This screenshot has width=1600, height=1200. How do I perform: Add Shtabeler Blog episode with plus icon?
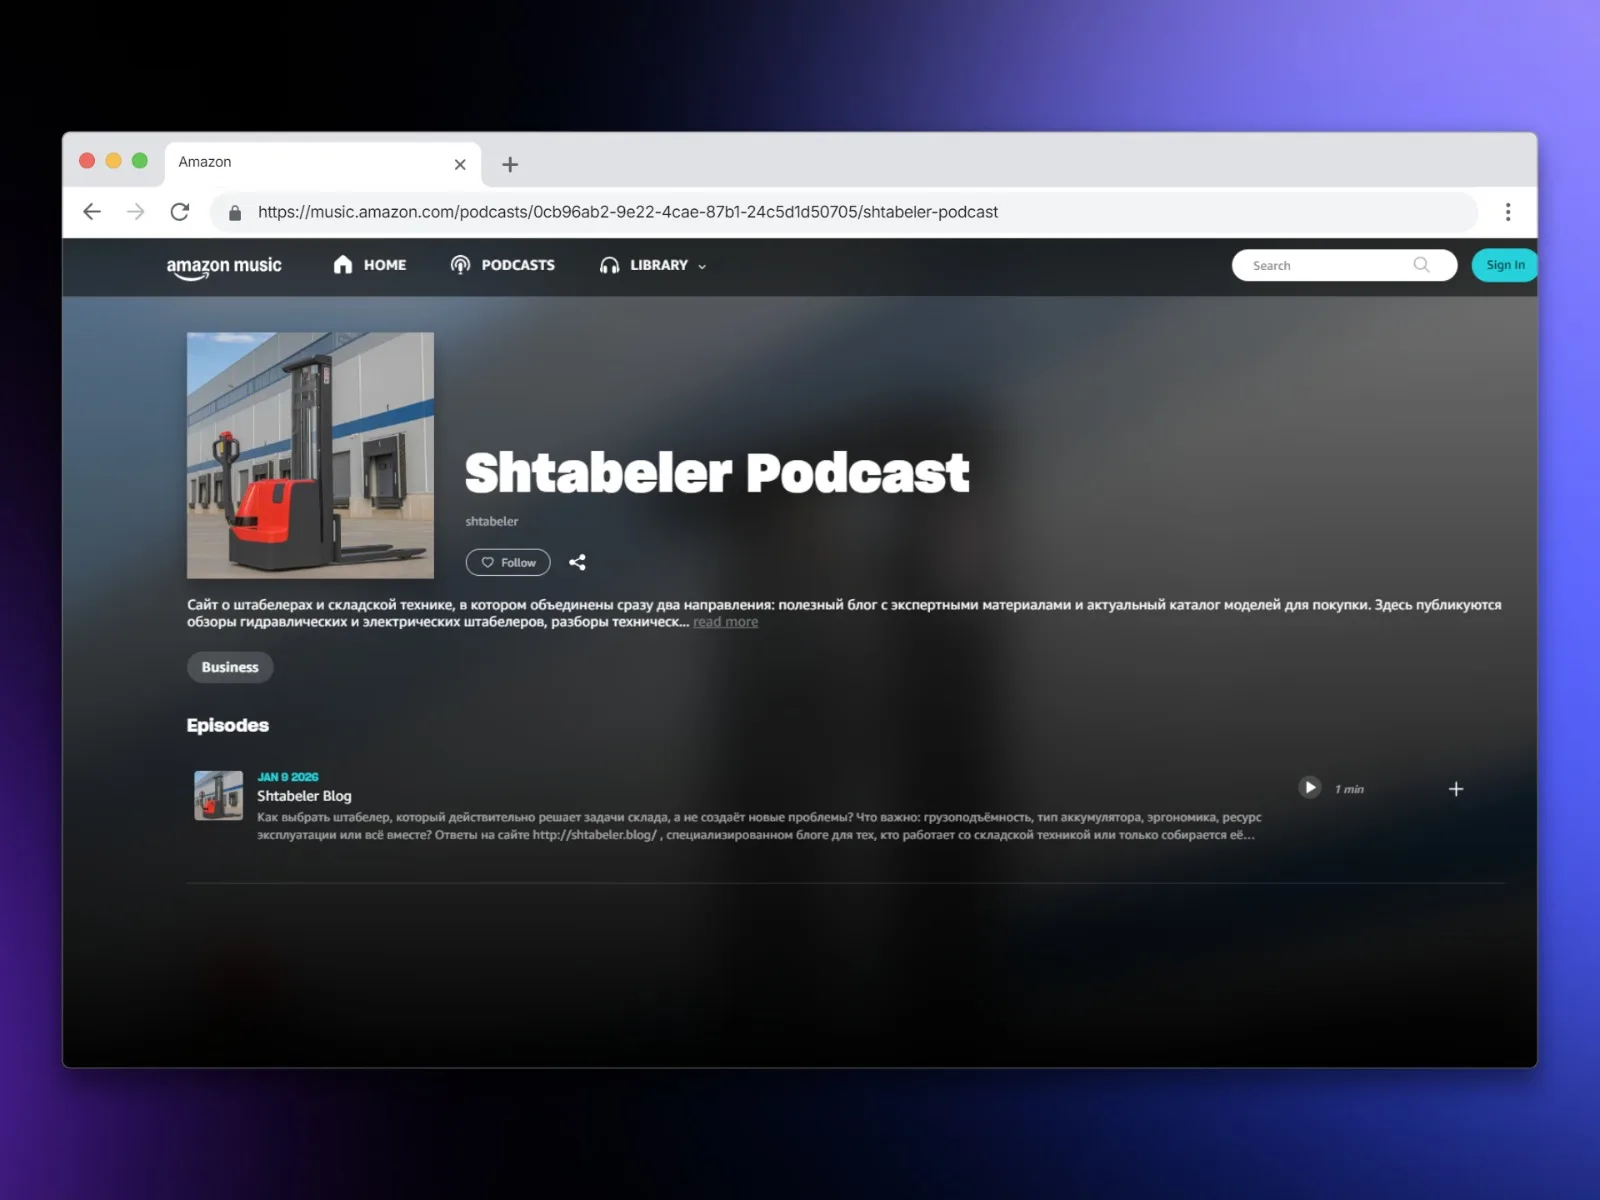coord(1456,789)
